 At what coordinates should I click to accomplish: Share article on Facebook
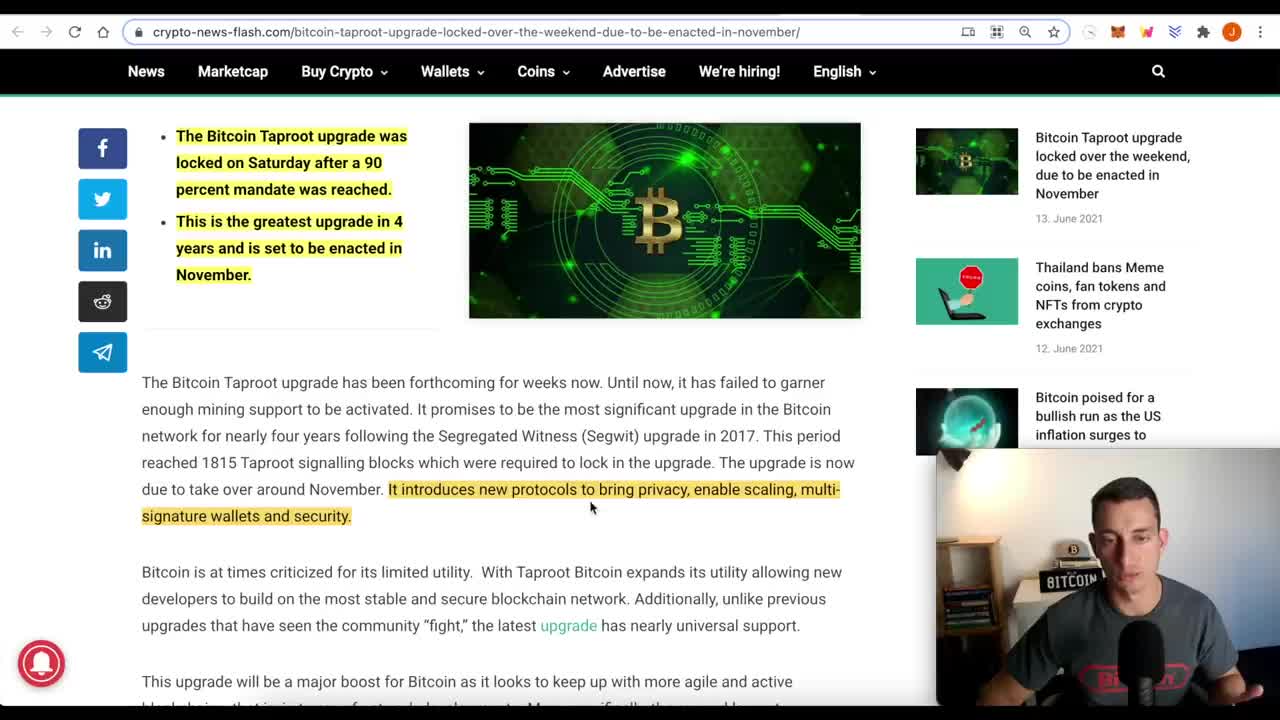pyautogui.click(x=103, y=148)
